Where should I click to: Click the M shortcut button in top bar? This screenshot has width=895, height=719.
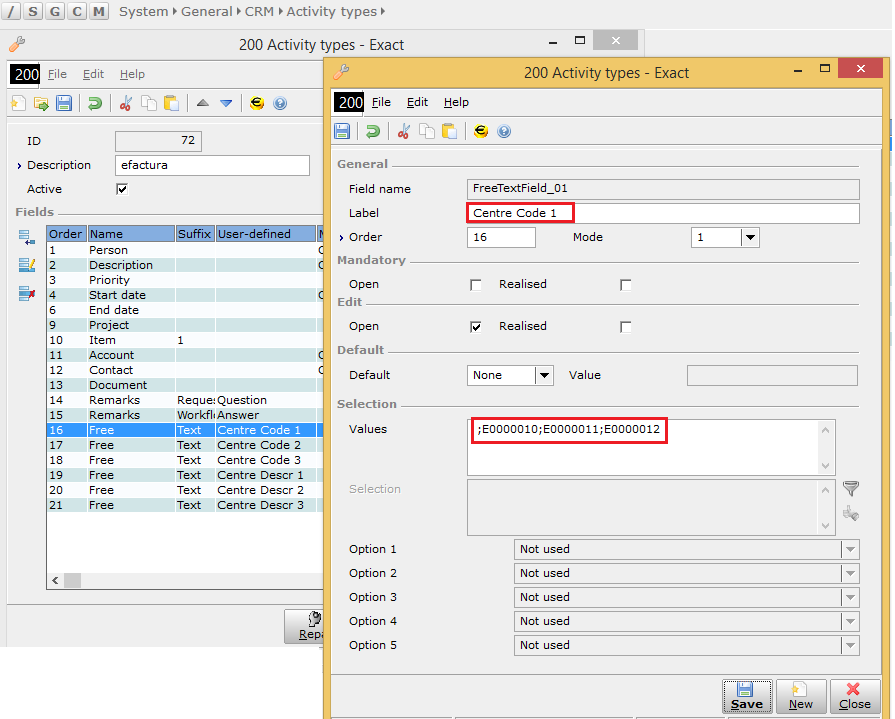point(99,11)
